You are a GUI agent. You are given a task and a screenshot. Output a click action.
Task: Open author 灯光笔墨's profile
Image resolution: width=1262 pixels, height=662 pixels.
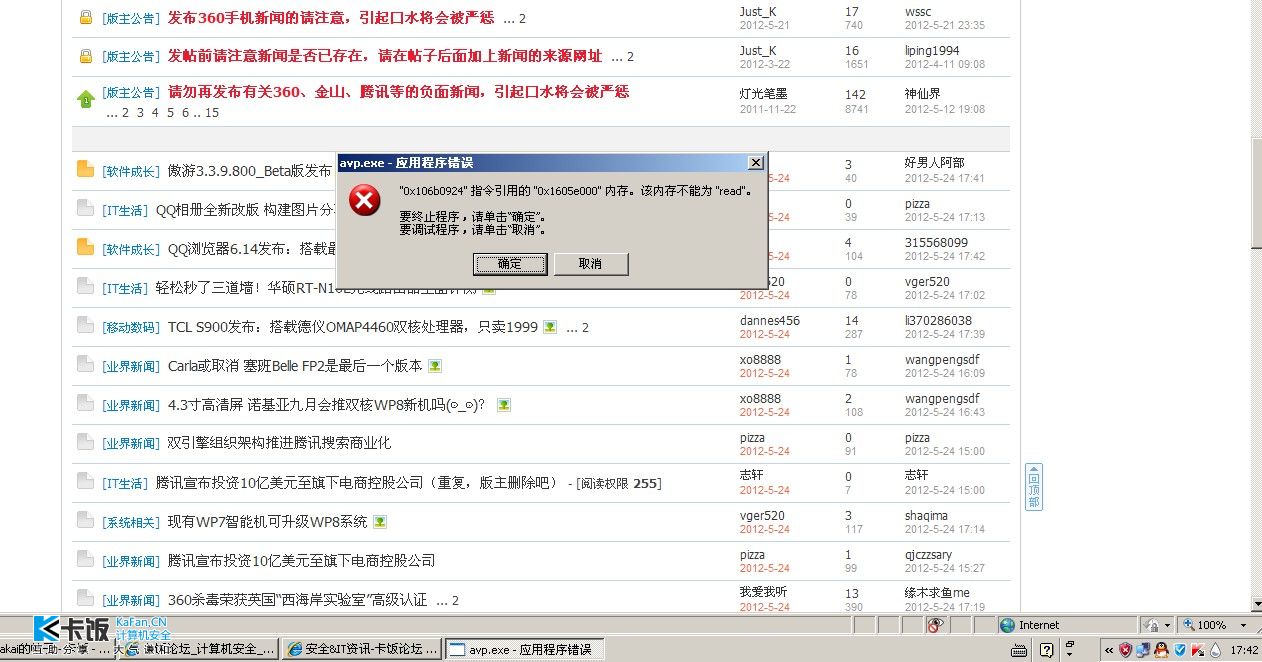[x=764, y=93]
